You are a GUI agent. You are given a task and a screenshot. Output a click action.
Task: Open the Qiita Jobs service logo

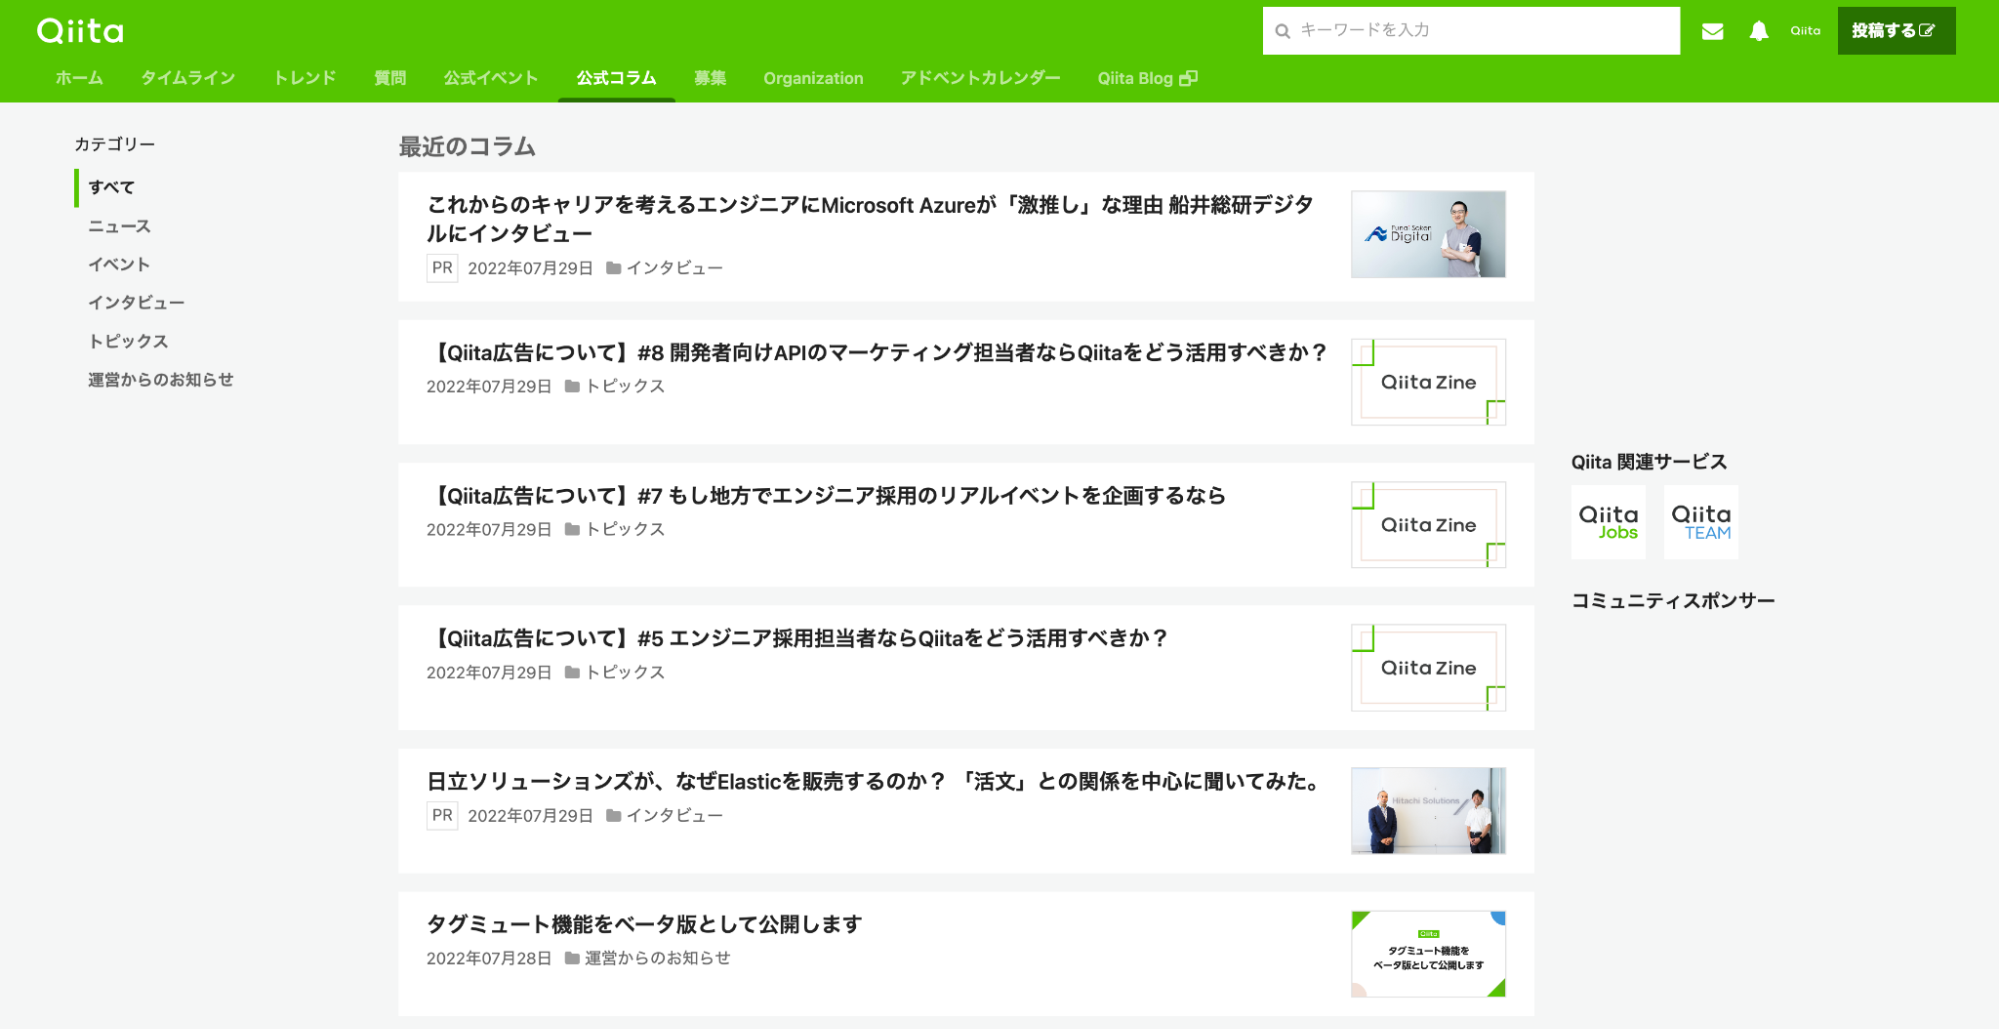point(1608,522)
